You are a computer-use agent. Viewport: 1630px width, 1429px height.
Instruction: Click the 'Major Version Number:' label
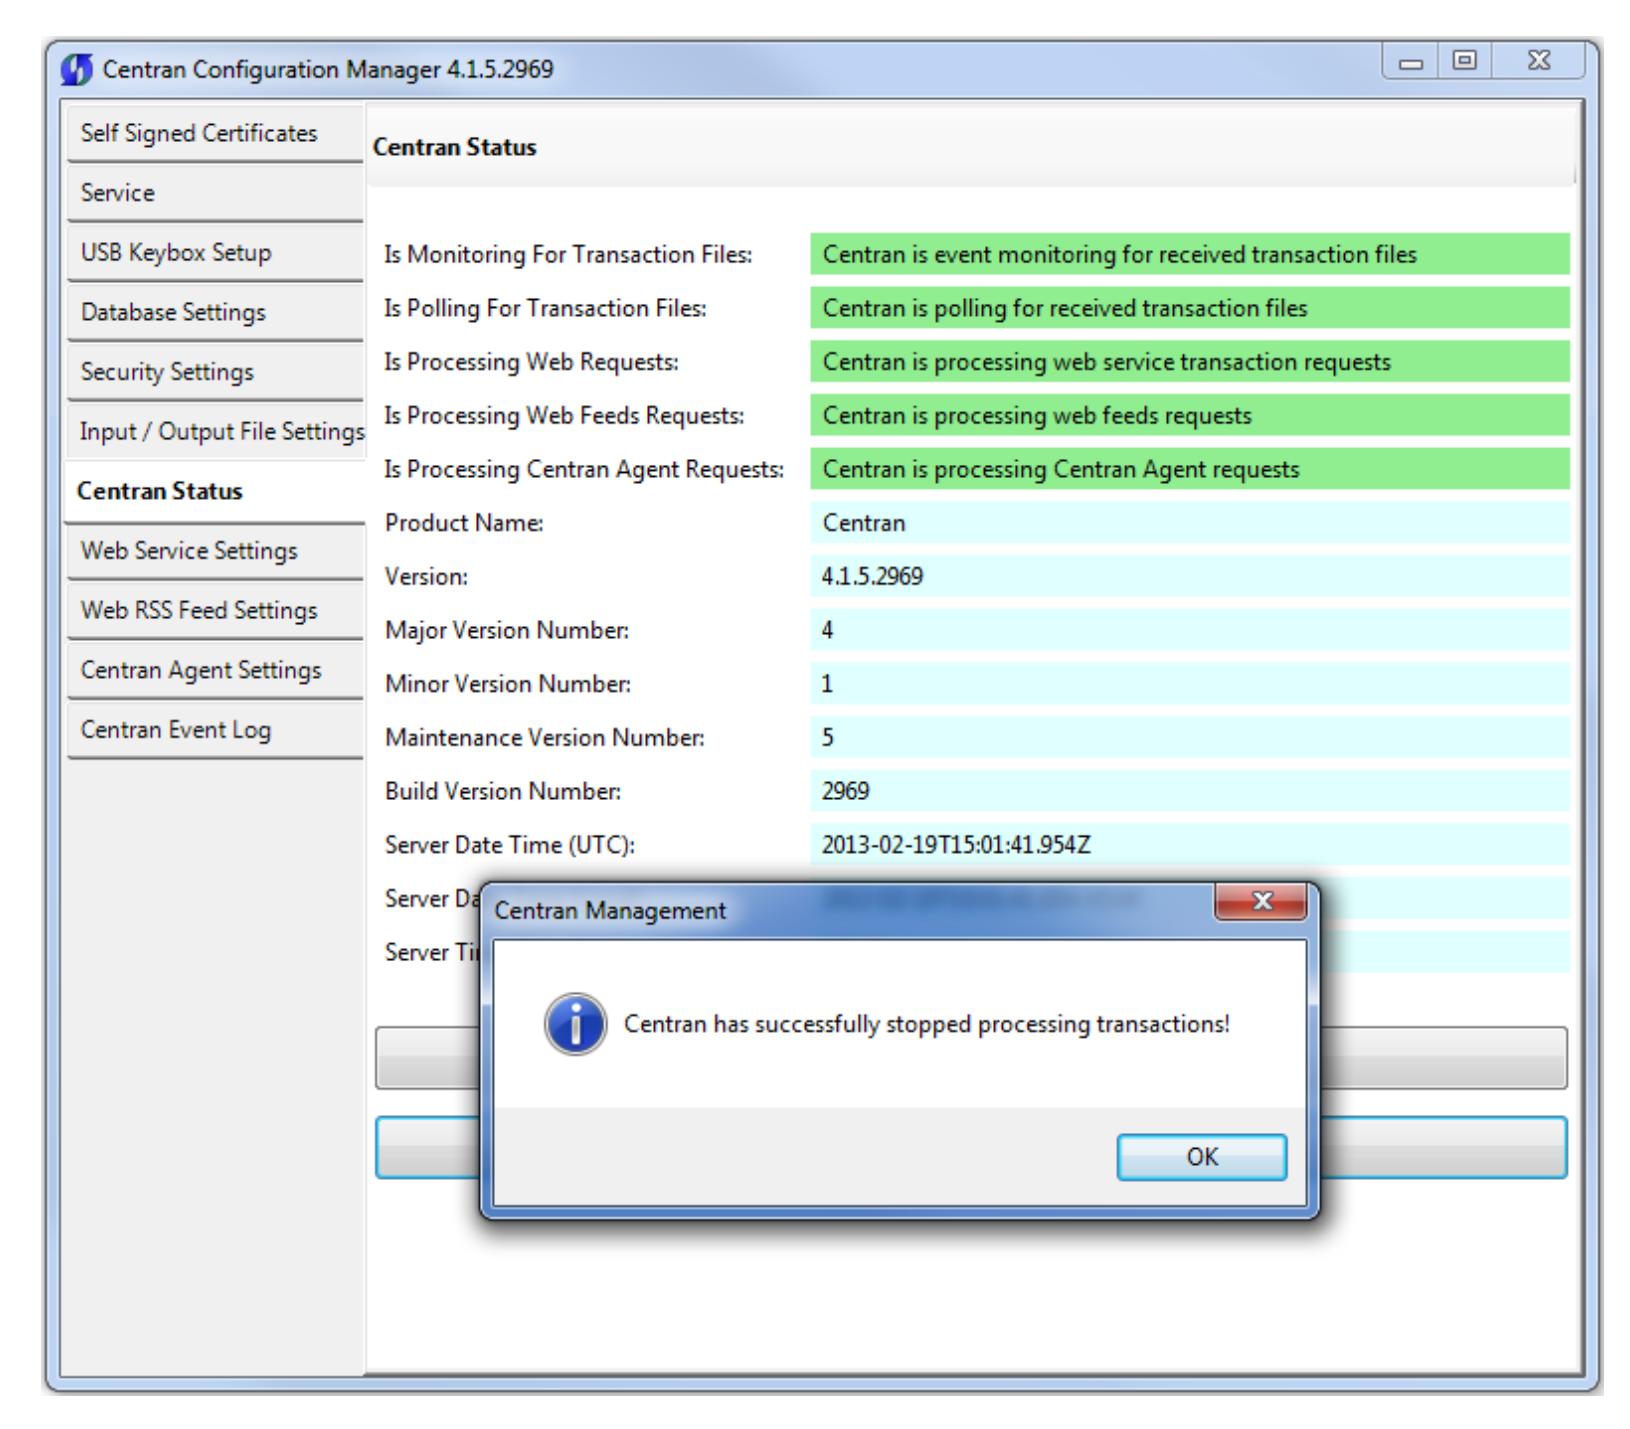click(x=507, y=631)
